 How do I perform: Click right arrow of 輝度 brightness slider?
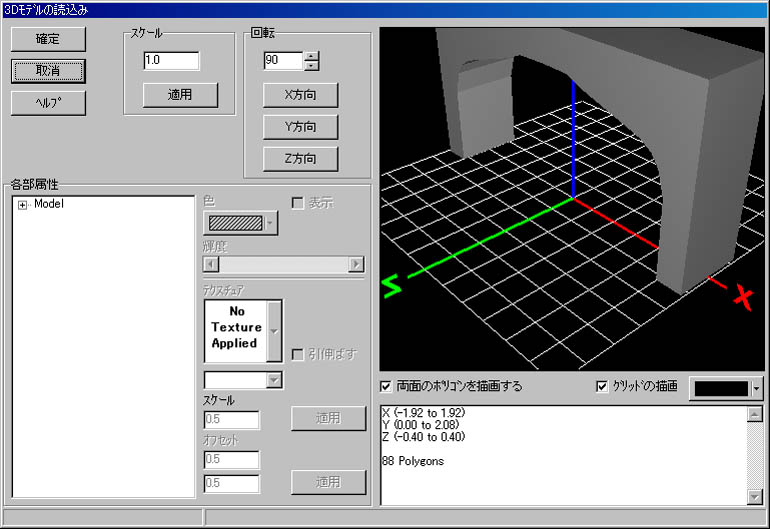(x=356, y=264)
